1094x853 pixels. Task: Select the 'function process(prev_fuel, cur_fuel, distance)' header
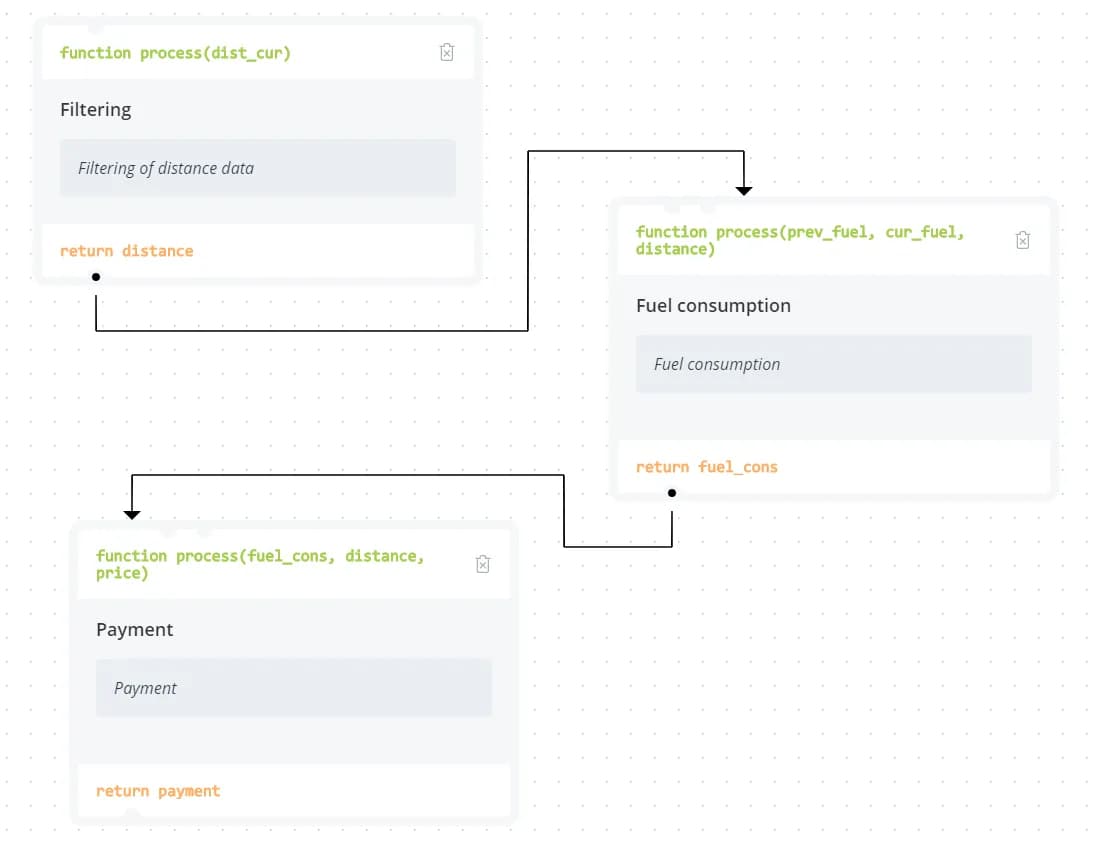pos(800,240)
